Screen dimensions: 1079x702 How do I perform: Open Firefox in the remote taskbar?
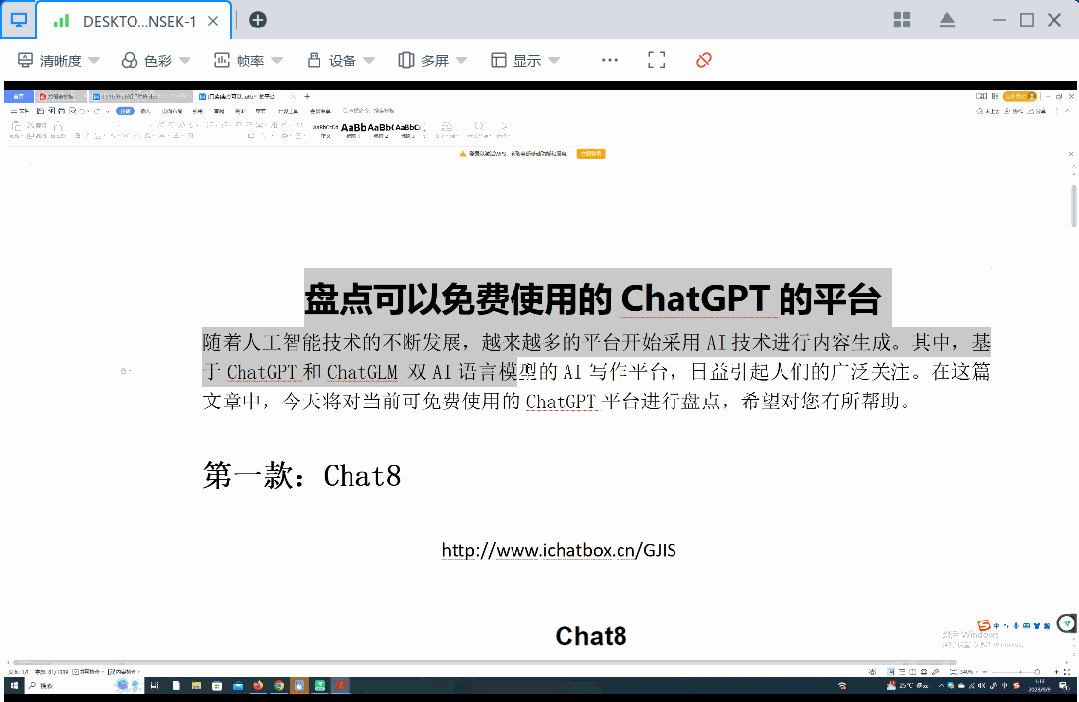258,685
